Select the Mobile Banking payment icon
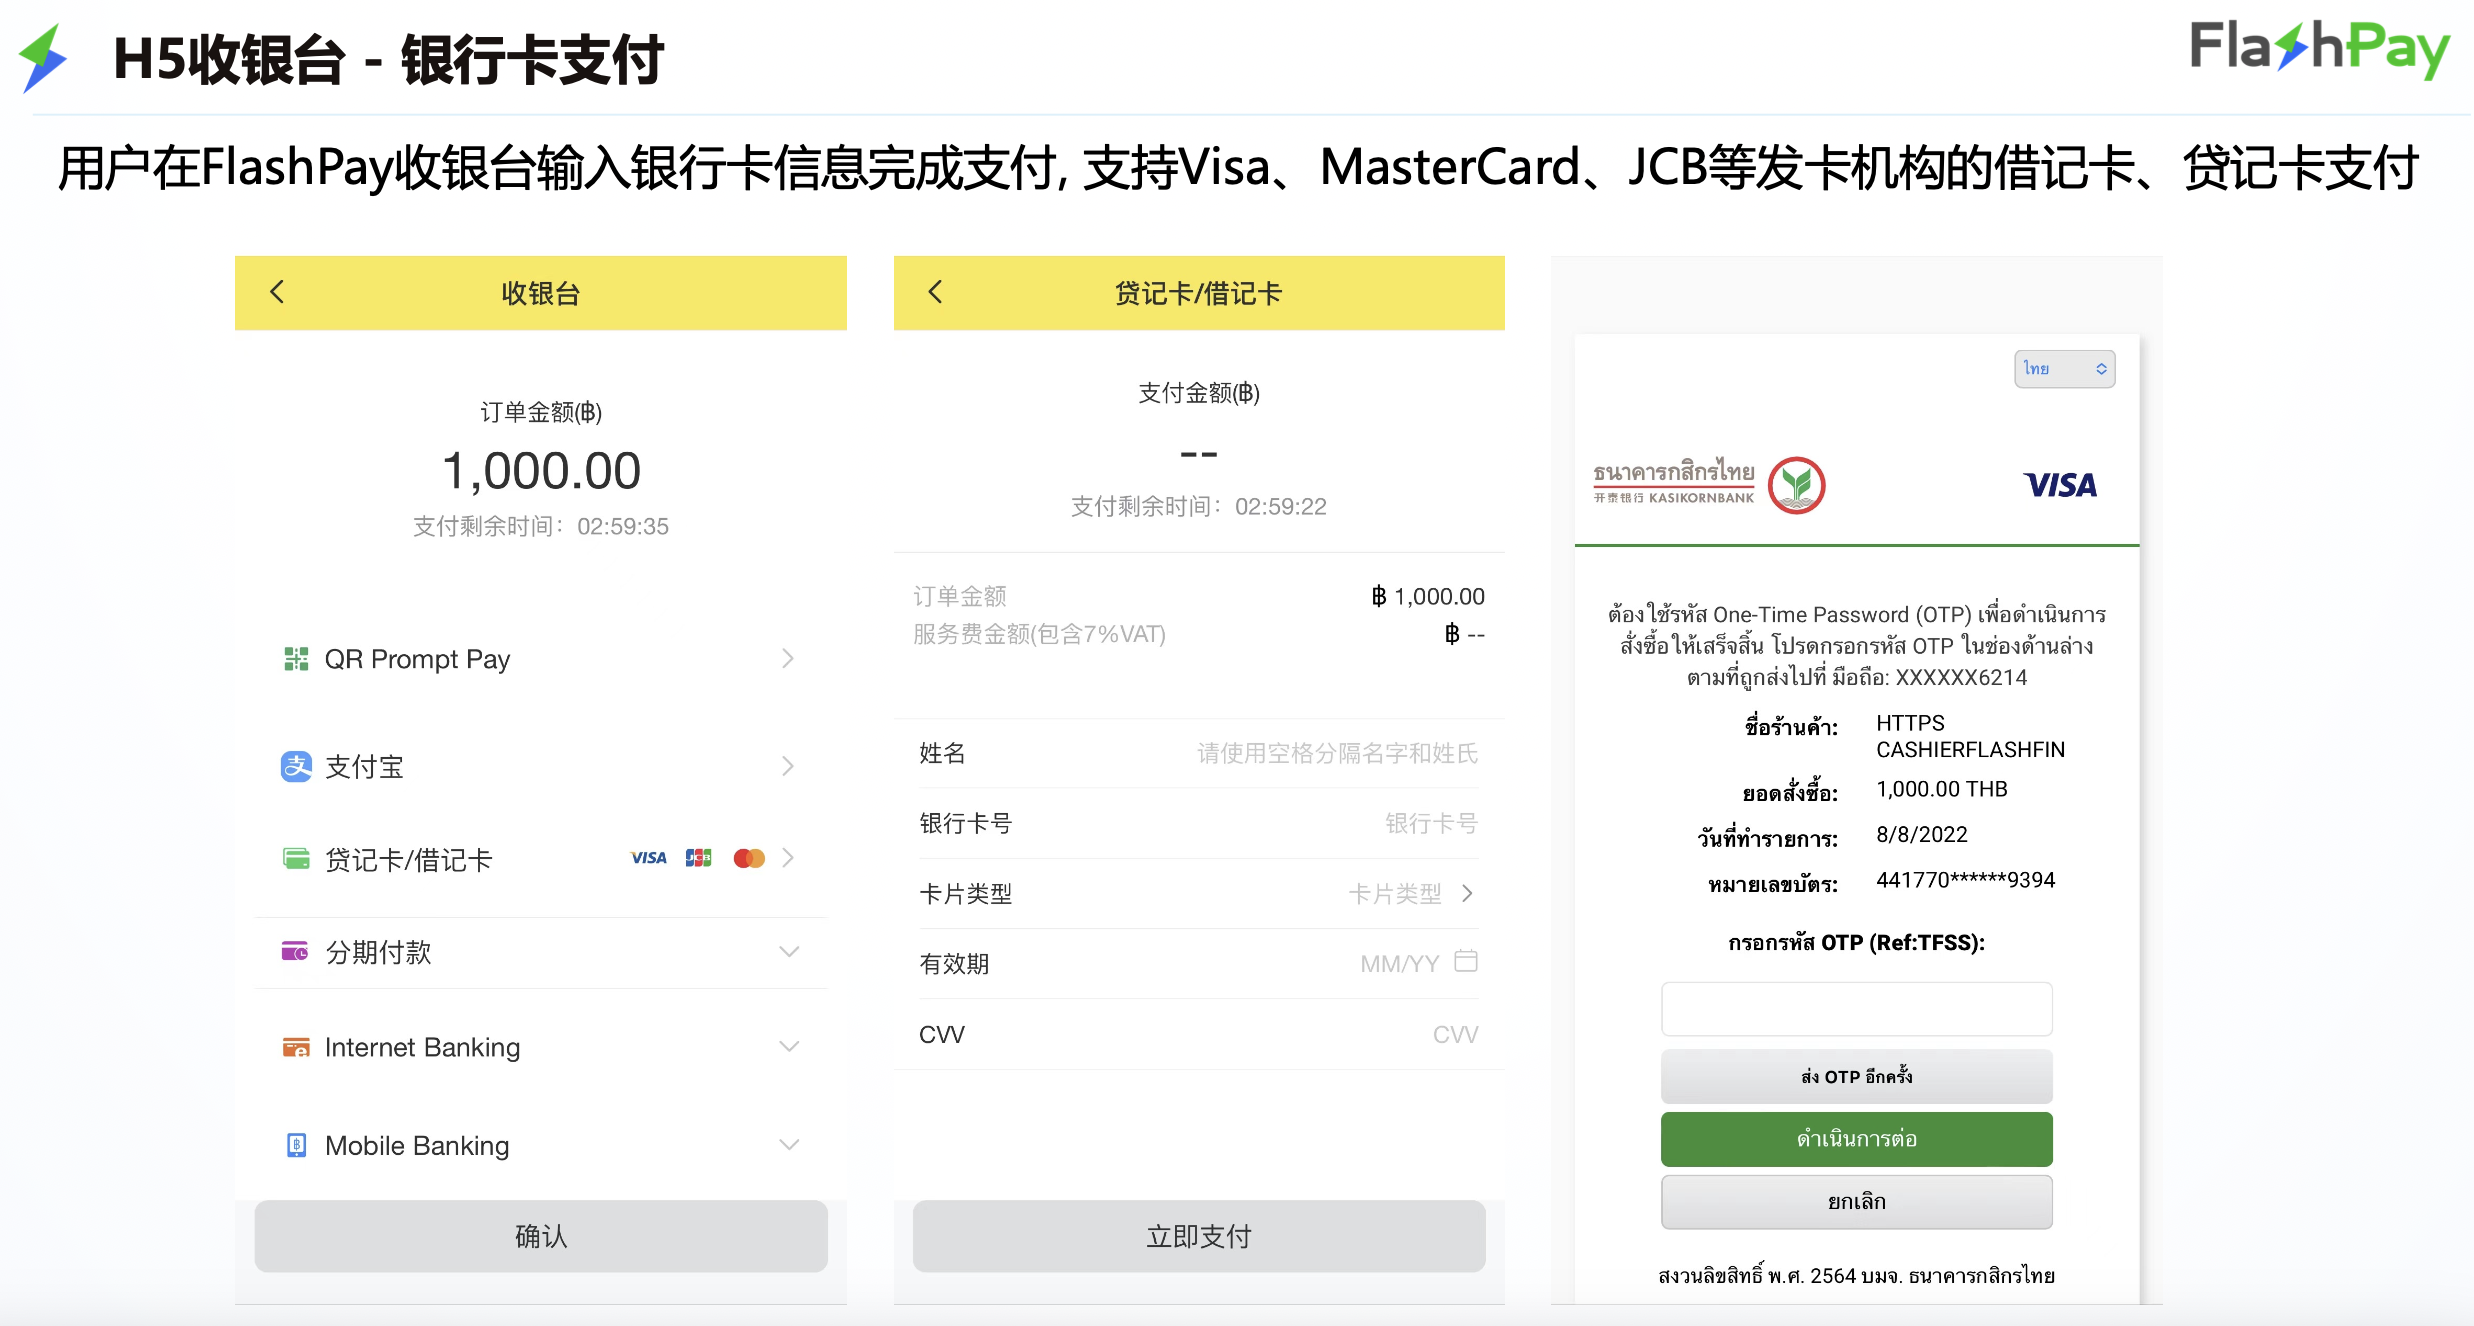2474x1326 pixels. pos(295,1144)
